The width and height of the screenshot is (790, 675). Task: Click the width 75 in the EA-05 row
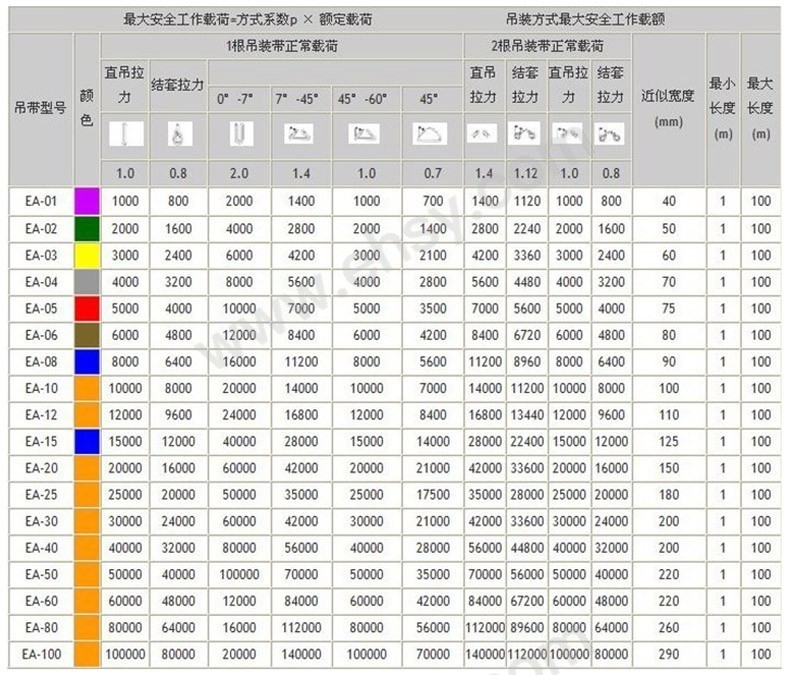[669, 308]
